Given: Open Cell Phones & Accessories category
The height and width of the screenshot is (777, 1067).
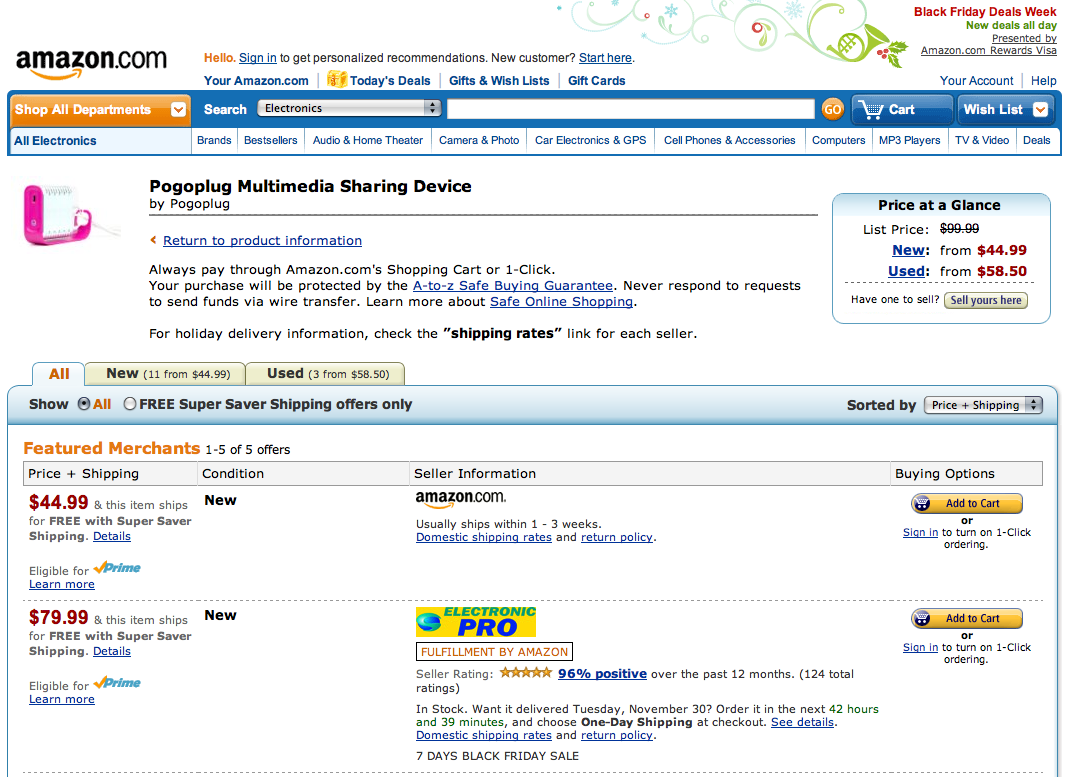Looking at the screenshot, I should [x=729, y=140].
